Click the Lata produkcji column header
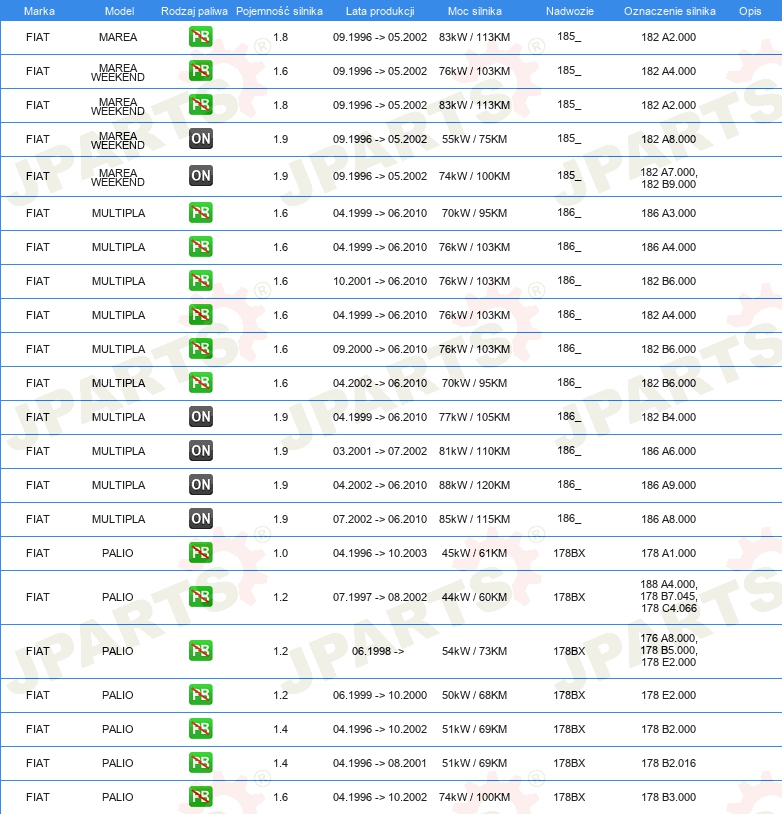The image size is (782, 814). (x=380, y=11)
